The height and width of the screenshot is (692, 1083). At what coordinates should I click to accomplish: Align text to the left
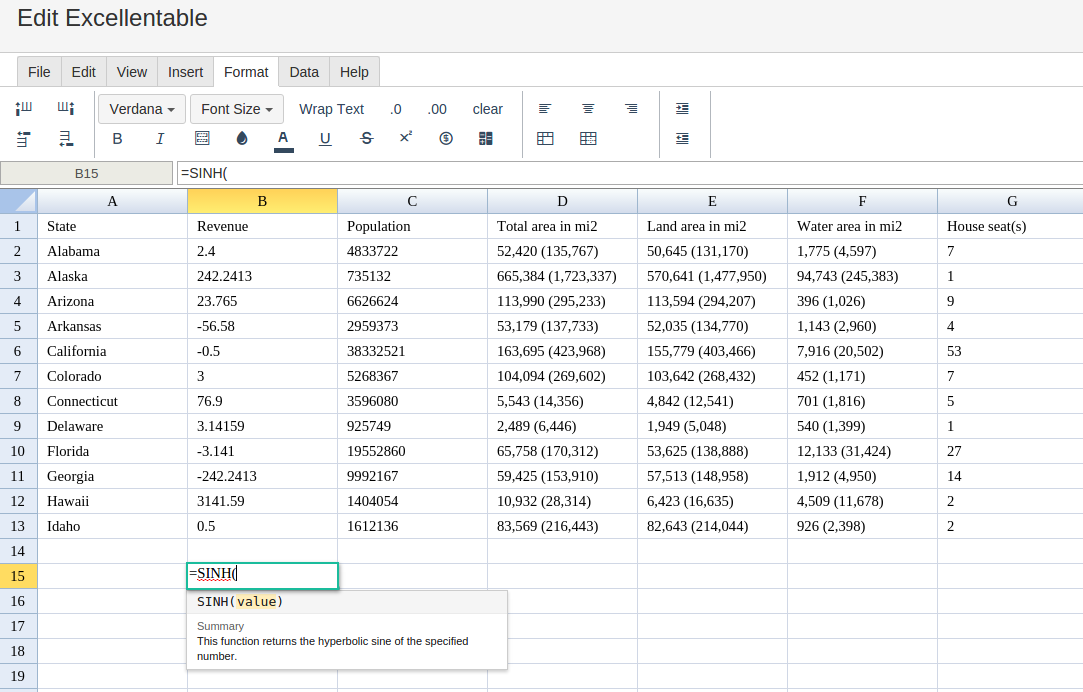(545, 109)
